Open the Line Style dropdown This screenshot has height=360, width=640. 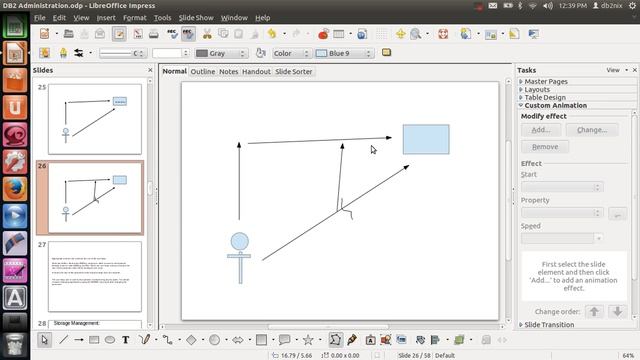click(122, 53)
